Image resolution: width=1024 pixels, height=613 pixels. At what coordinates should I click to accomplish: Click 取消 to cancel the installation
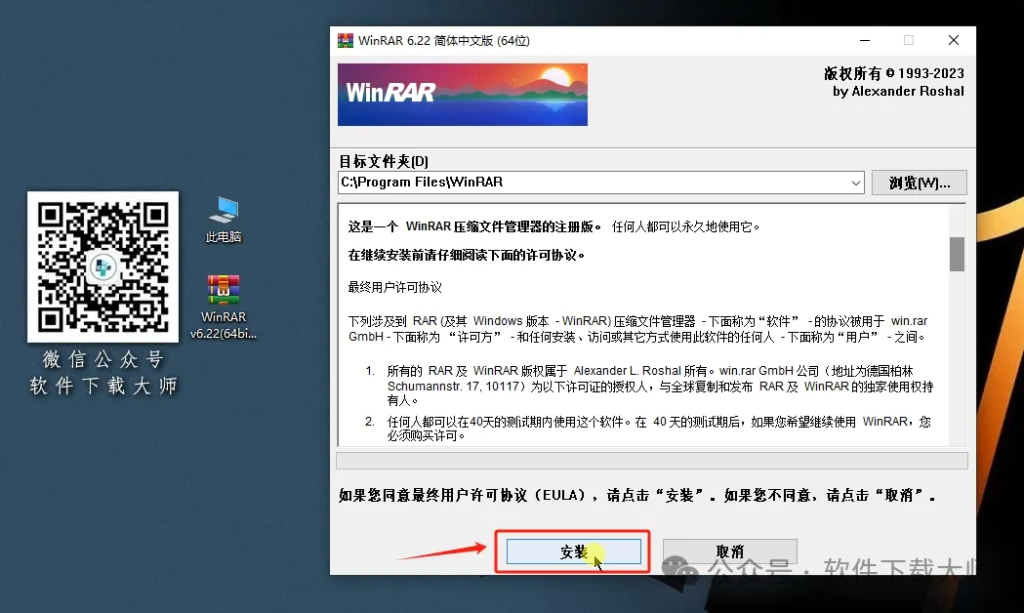point(730,551)
